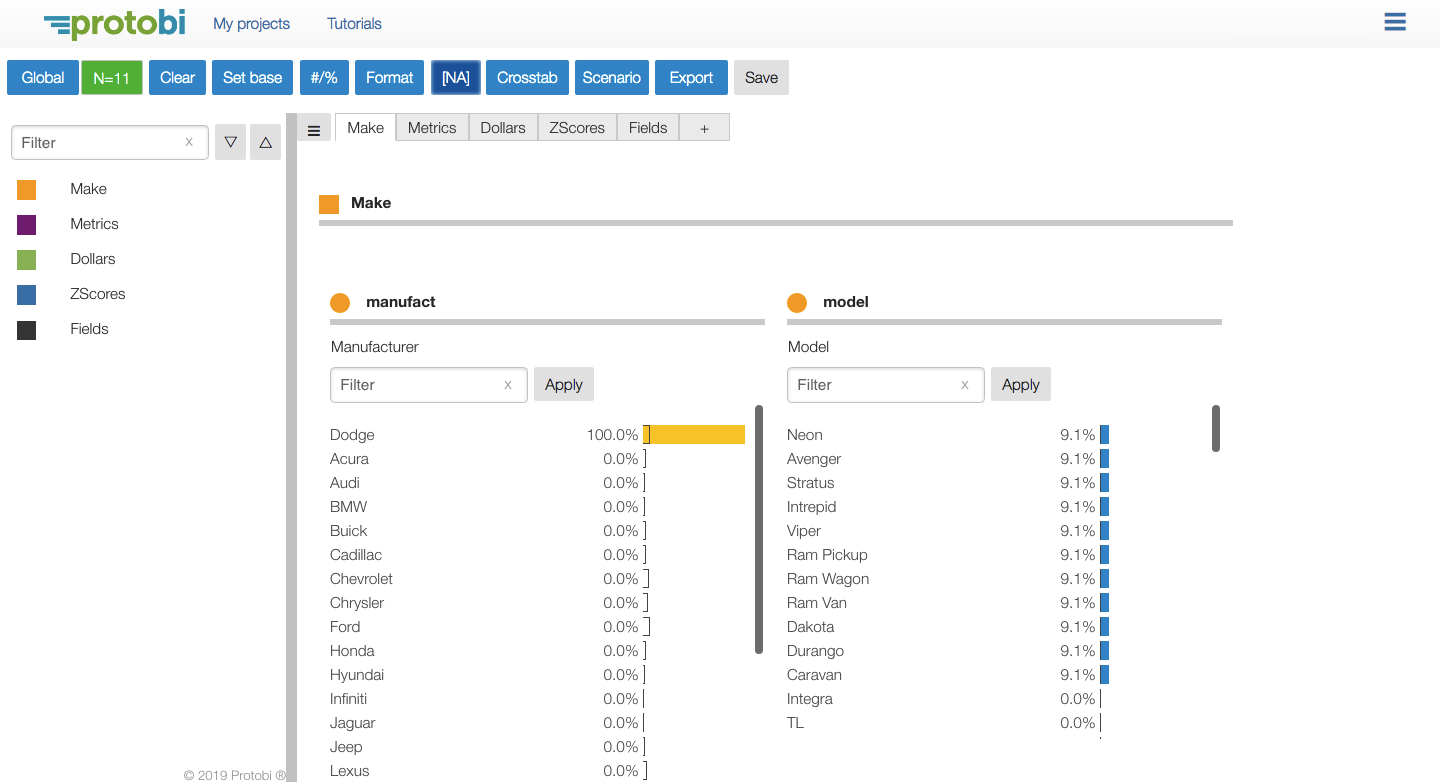
Task: Click Apply under Manufacturer
Action: 563,384
